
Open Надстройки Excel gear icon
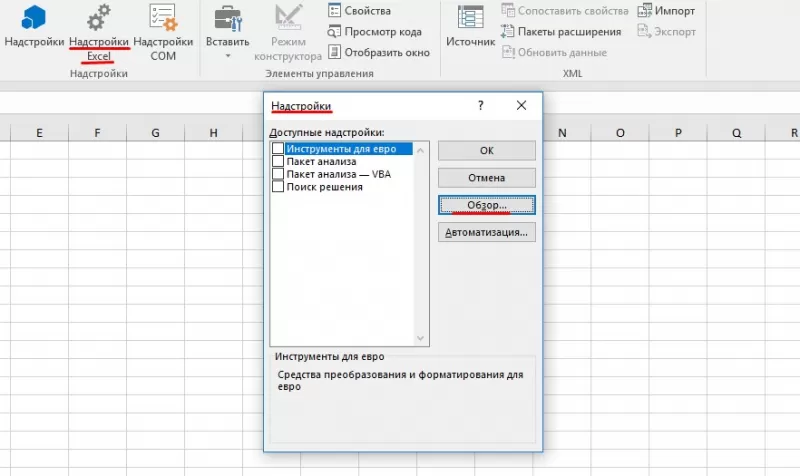tap(98, 17)
